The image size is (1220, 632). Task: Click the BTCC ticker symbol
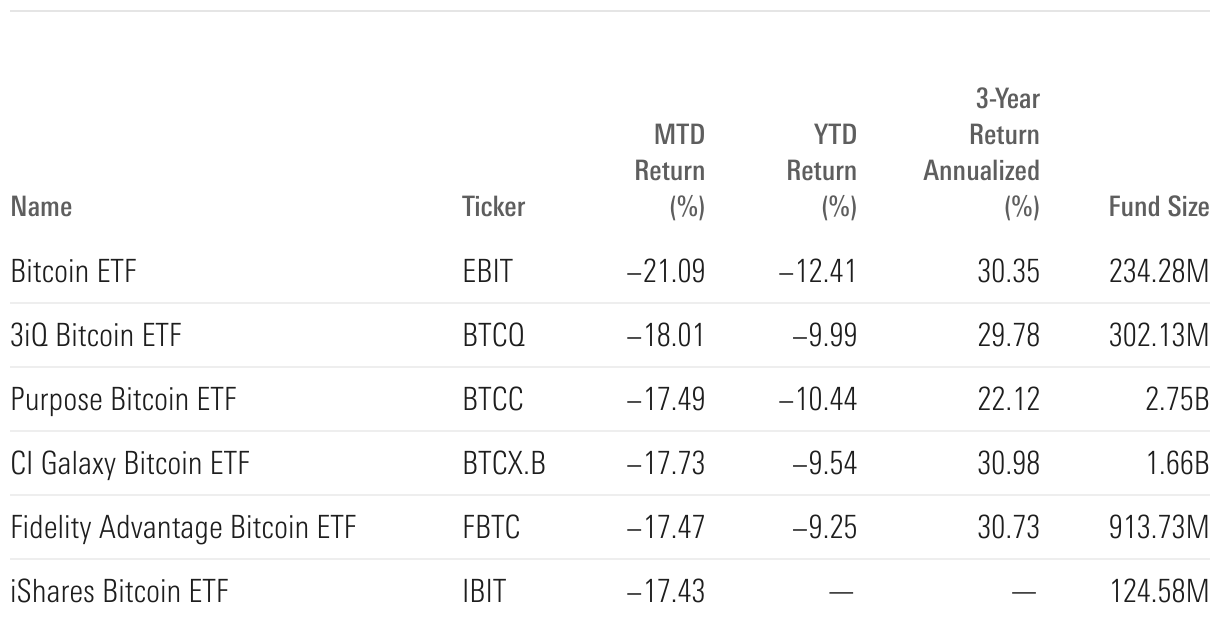tap(492, 399)
